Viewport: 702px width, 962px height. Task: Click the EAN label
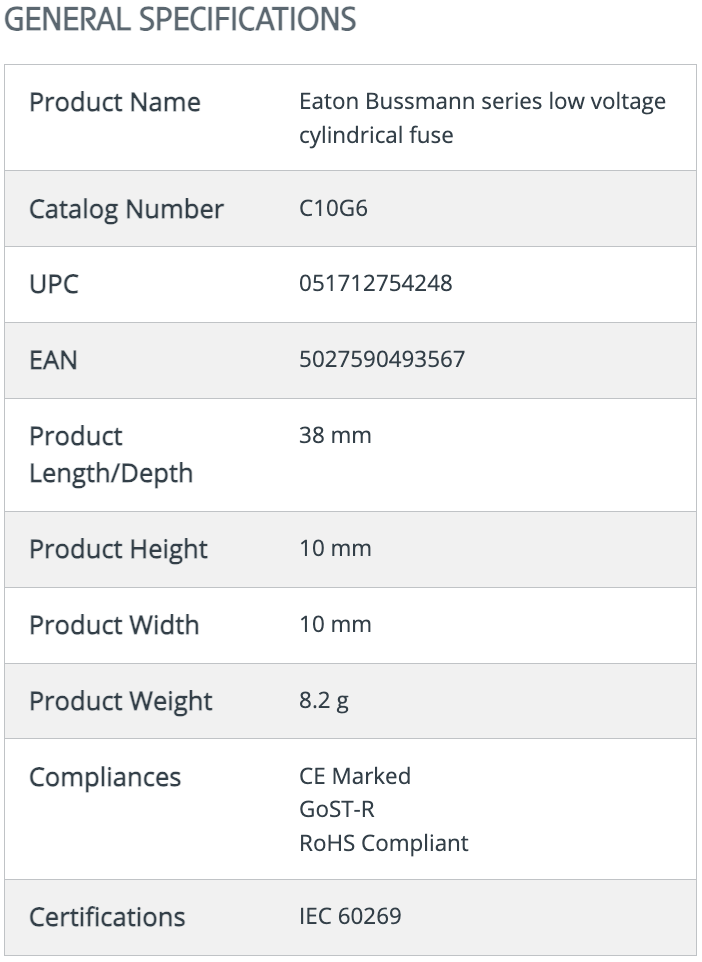[x=53, y=360]
